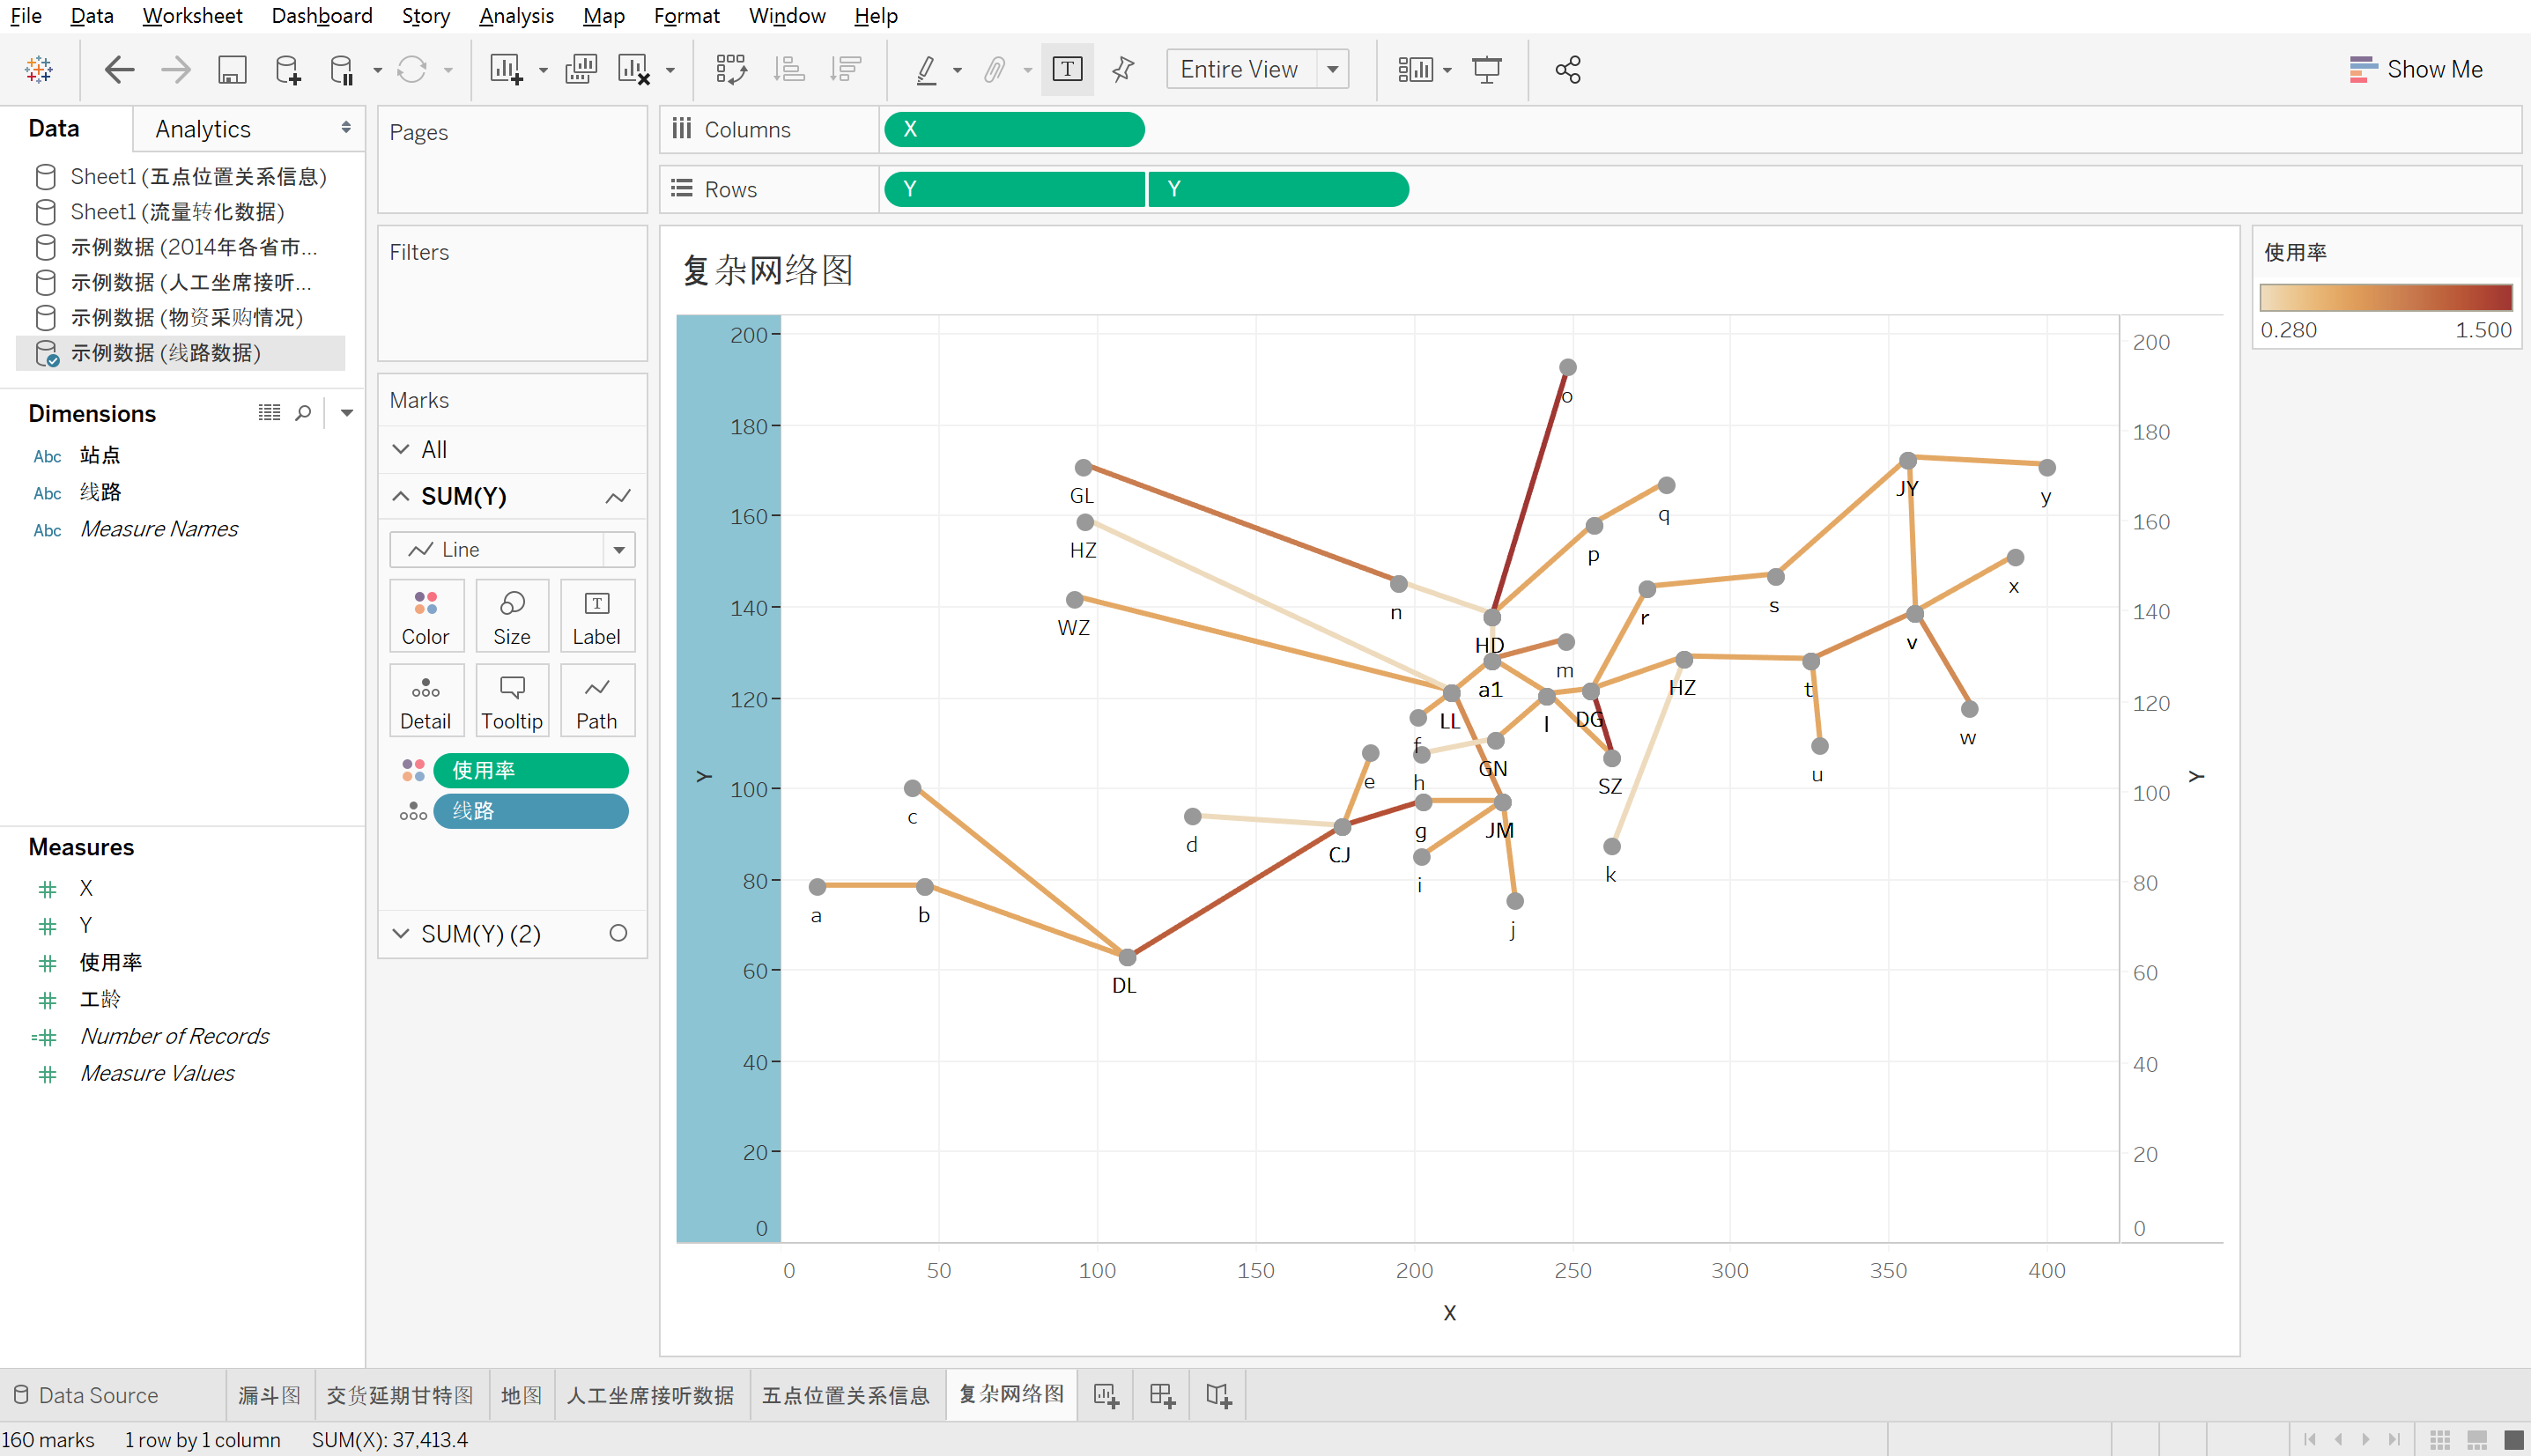
Task: Click the Swap Rows and Columns icon
Action: click(x=731, y=69)
